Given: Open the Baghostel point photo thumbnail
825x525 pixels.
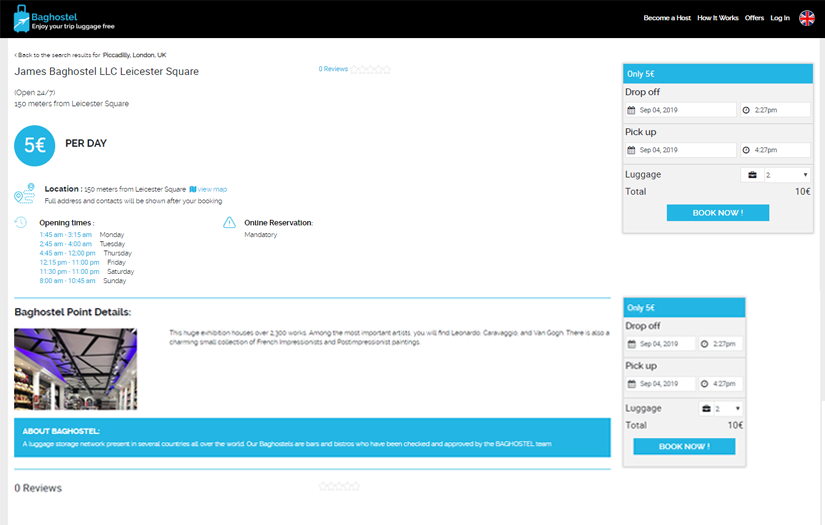Looking at the screenshot, I should coord(75,369).
